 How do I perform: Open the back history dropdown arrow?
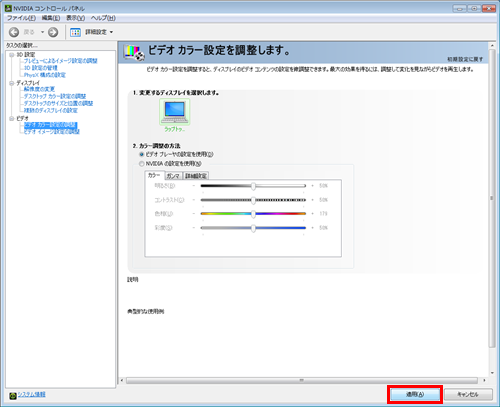point(42,32)
